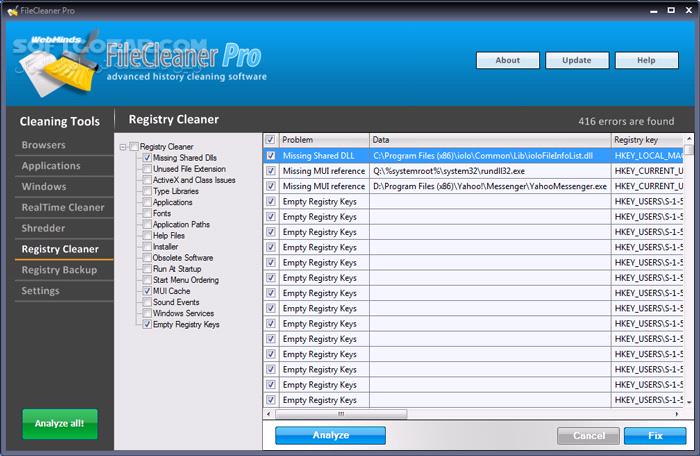Open the About dialog

[x=508, y=60]
